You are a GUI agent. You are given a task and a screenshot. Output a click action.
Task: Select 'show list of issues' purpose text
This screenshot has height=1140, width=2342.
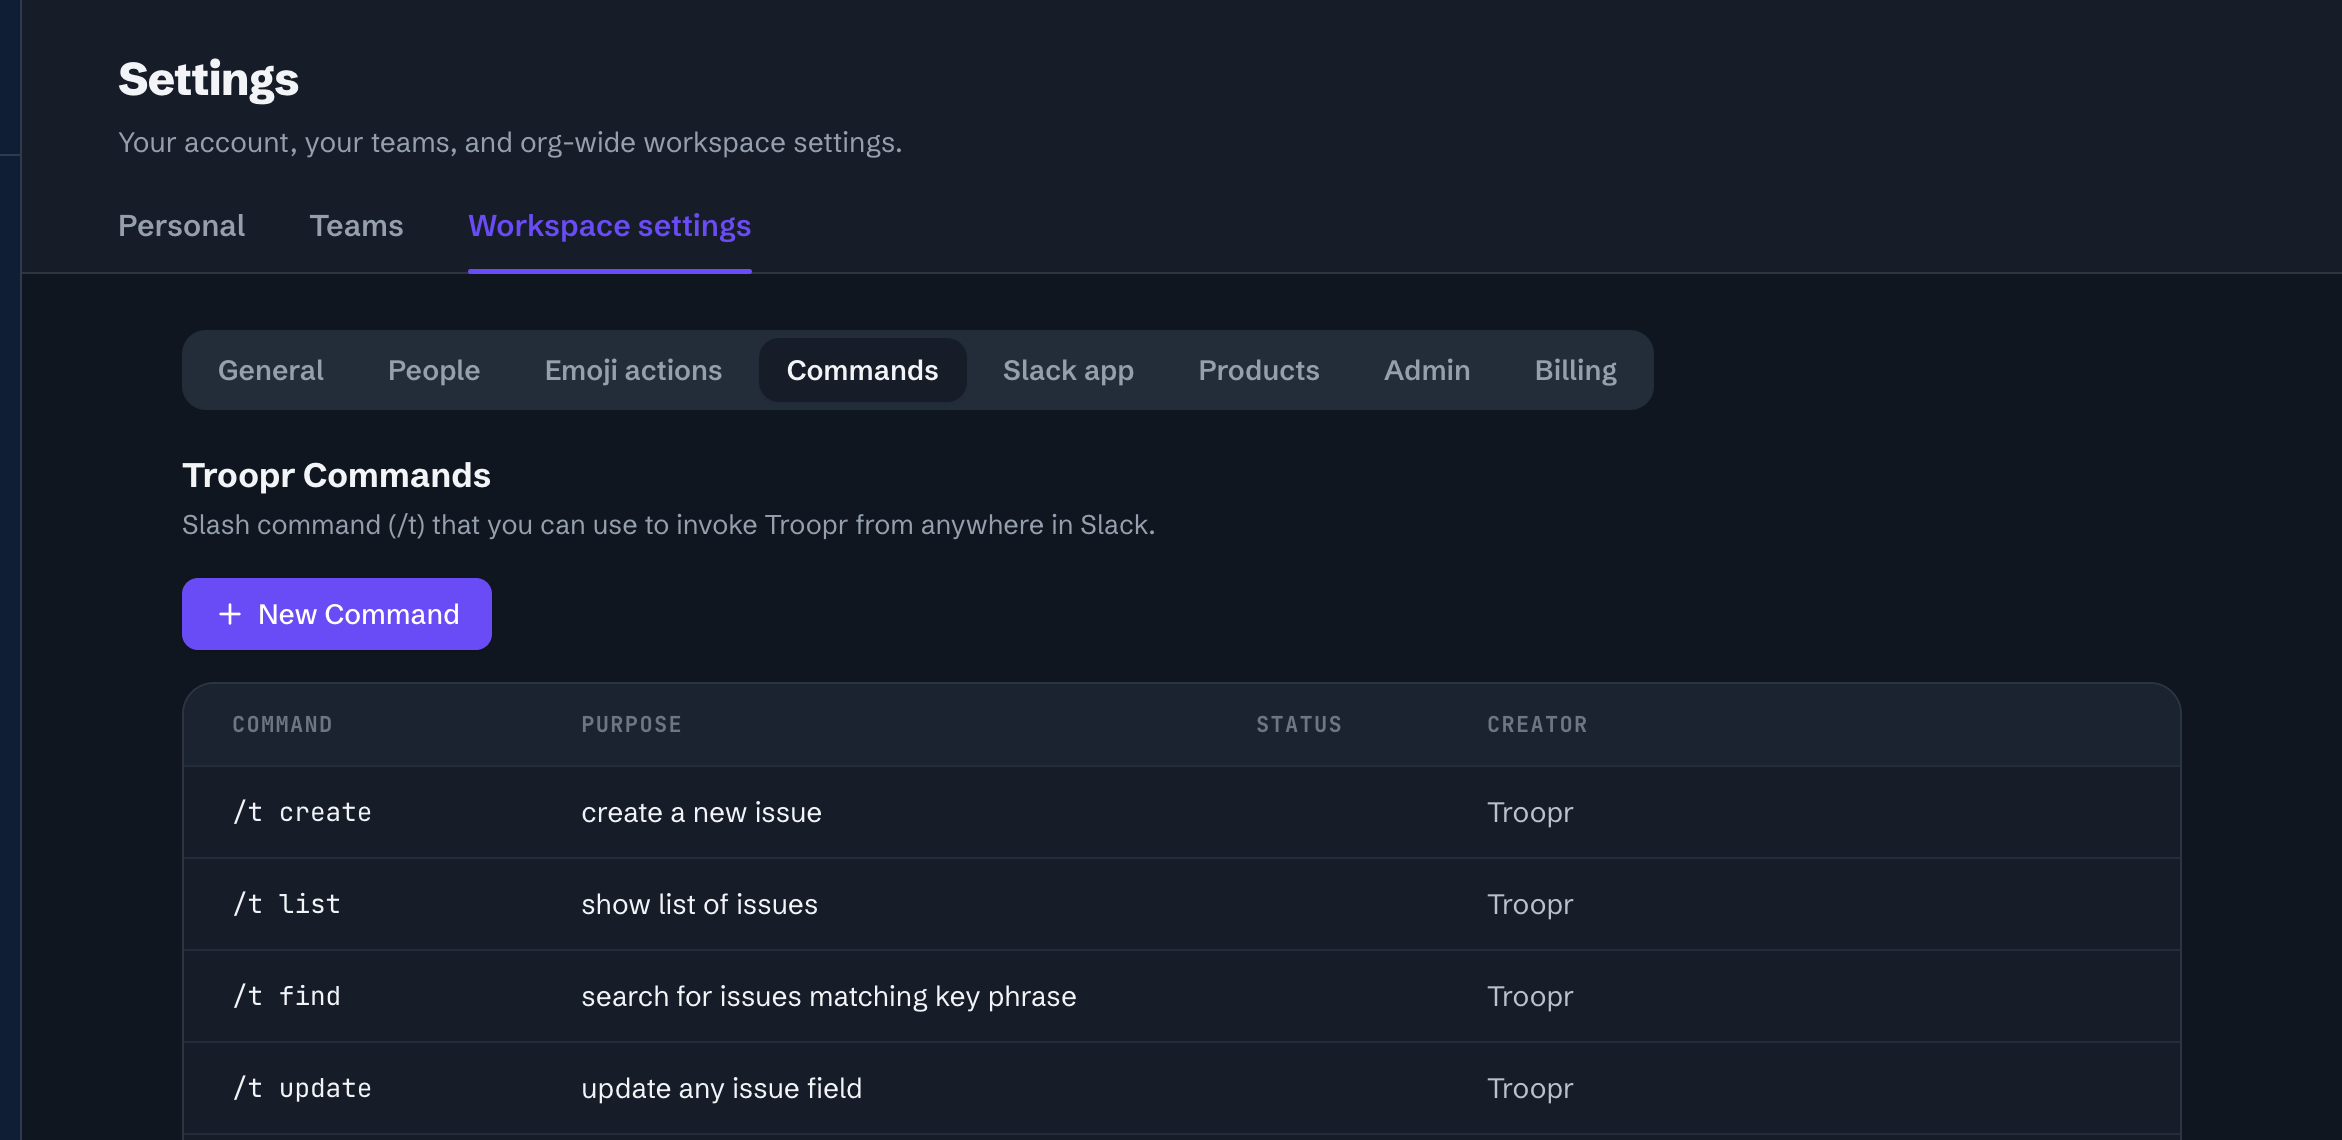[x=699, y=904]
